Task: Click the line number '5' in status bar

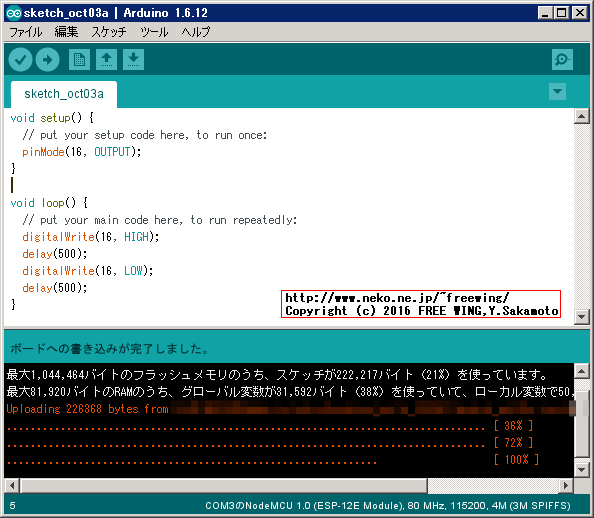Action: point(13,505)
